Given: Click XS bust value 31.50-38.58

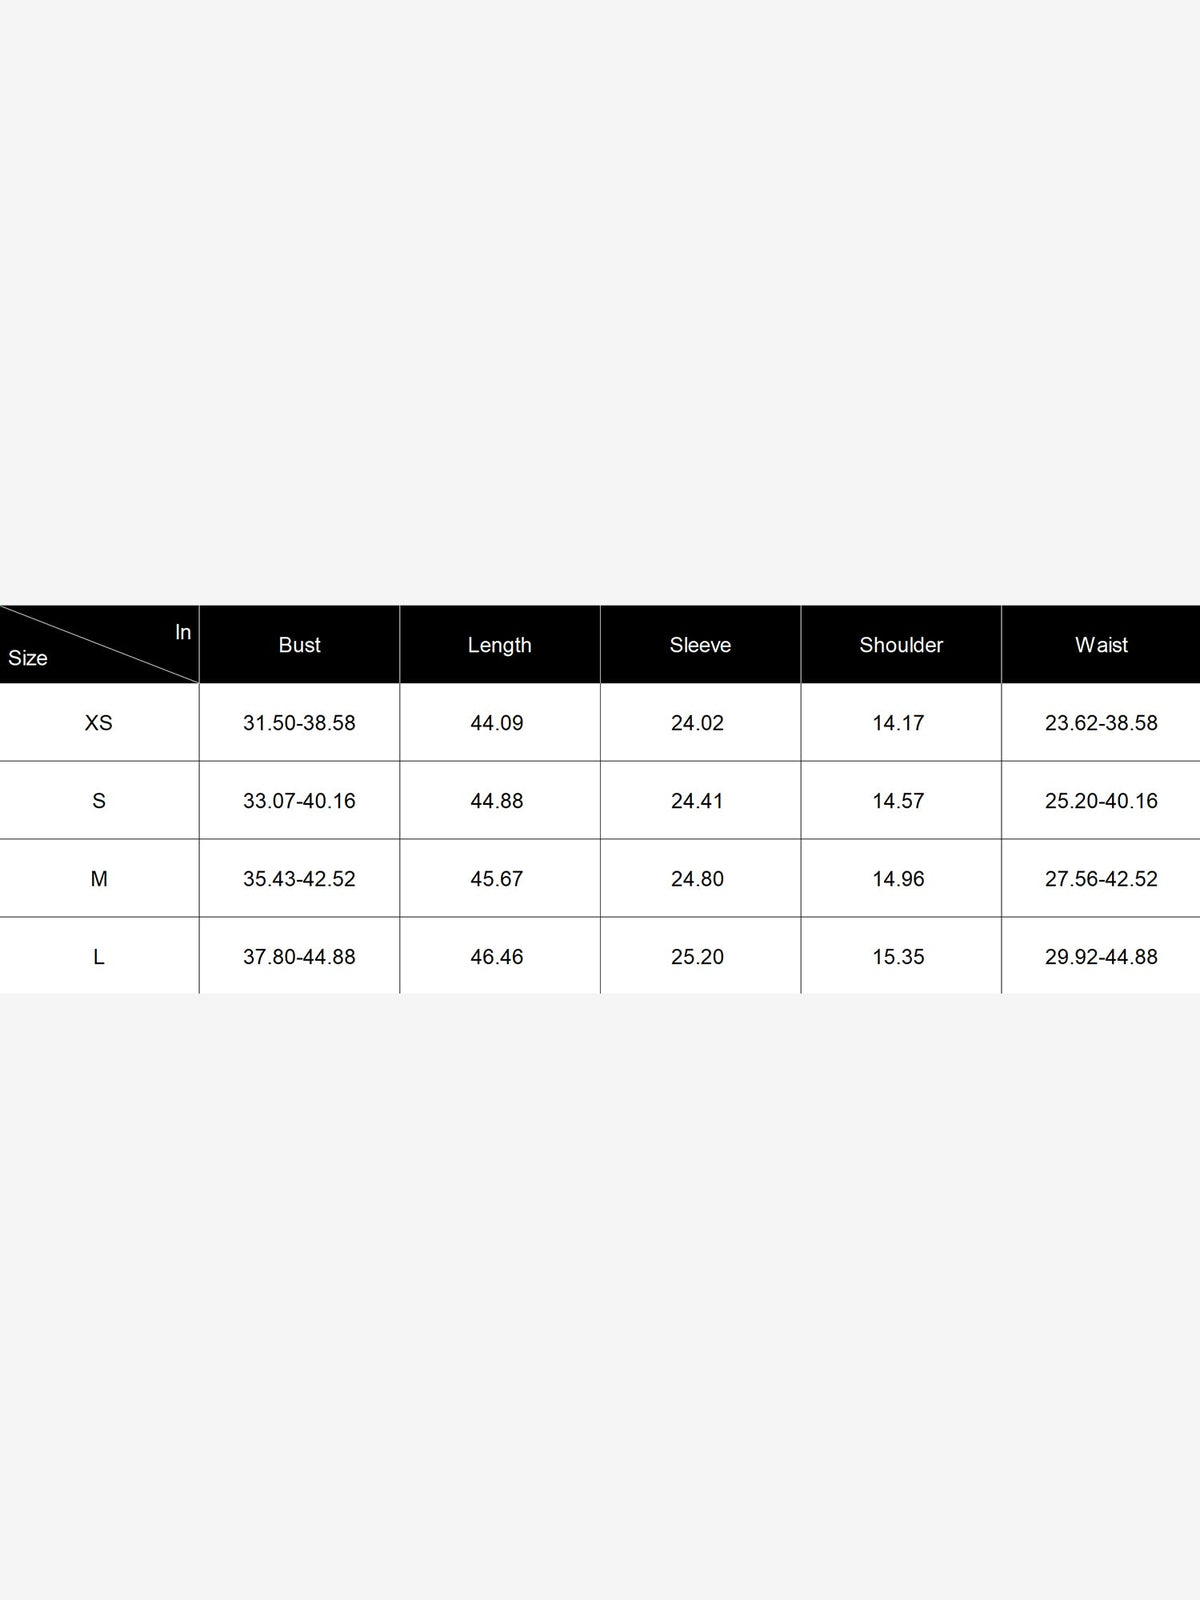Looking at the screenshot, I should point(299,722).
